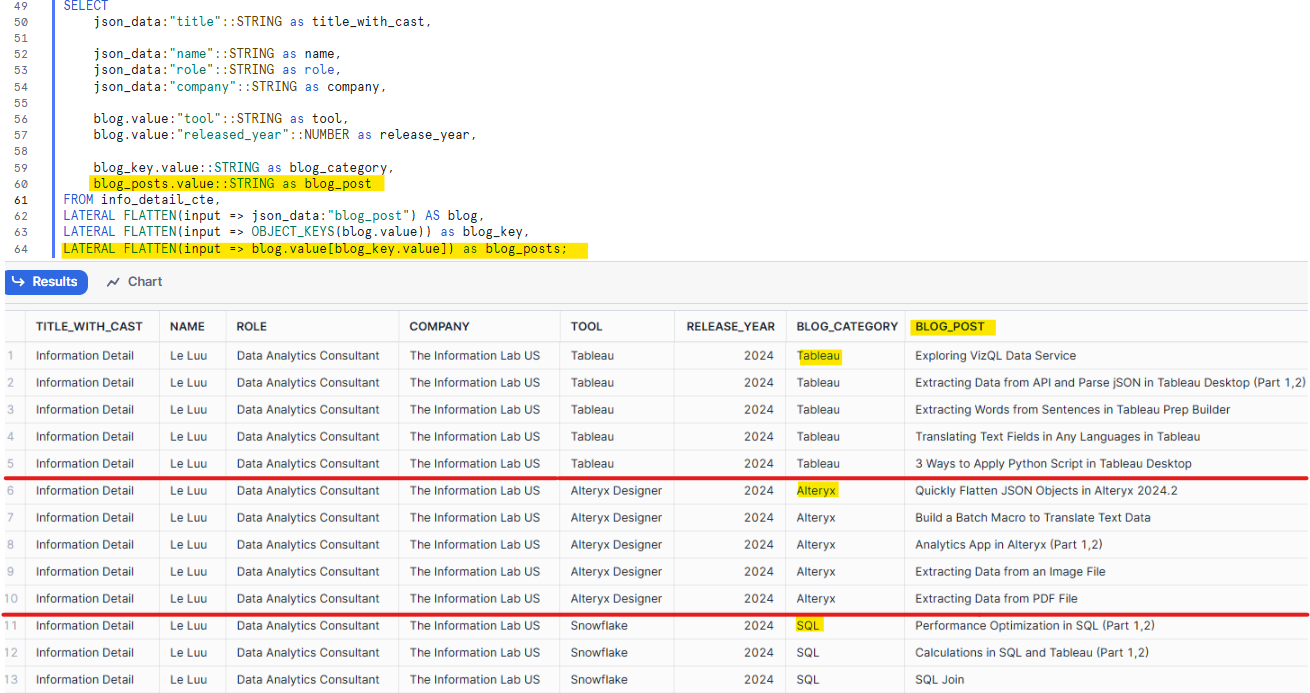
Task: Click the chart line icon beside Chart
Action: point(113,282)
